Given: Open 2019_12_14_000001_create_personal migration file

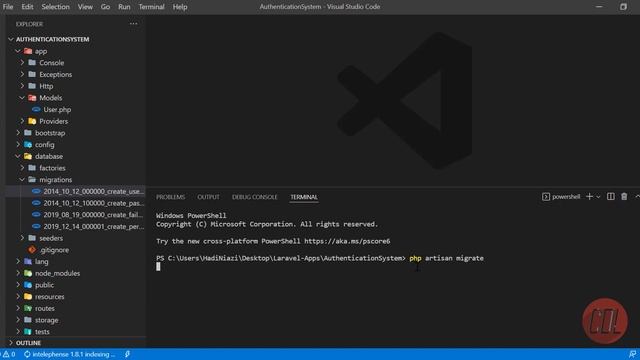Looking at the screenshot, I should (x=93, y=227).
